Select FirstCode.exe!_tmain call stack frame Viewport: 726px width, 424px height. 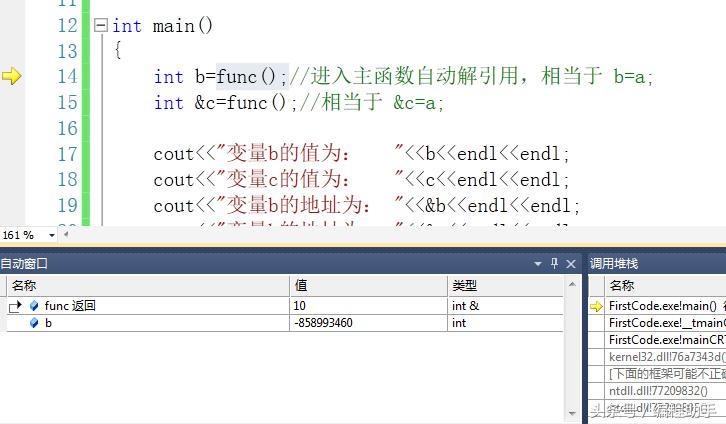[665, 323]
